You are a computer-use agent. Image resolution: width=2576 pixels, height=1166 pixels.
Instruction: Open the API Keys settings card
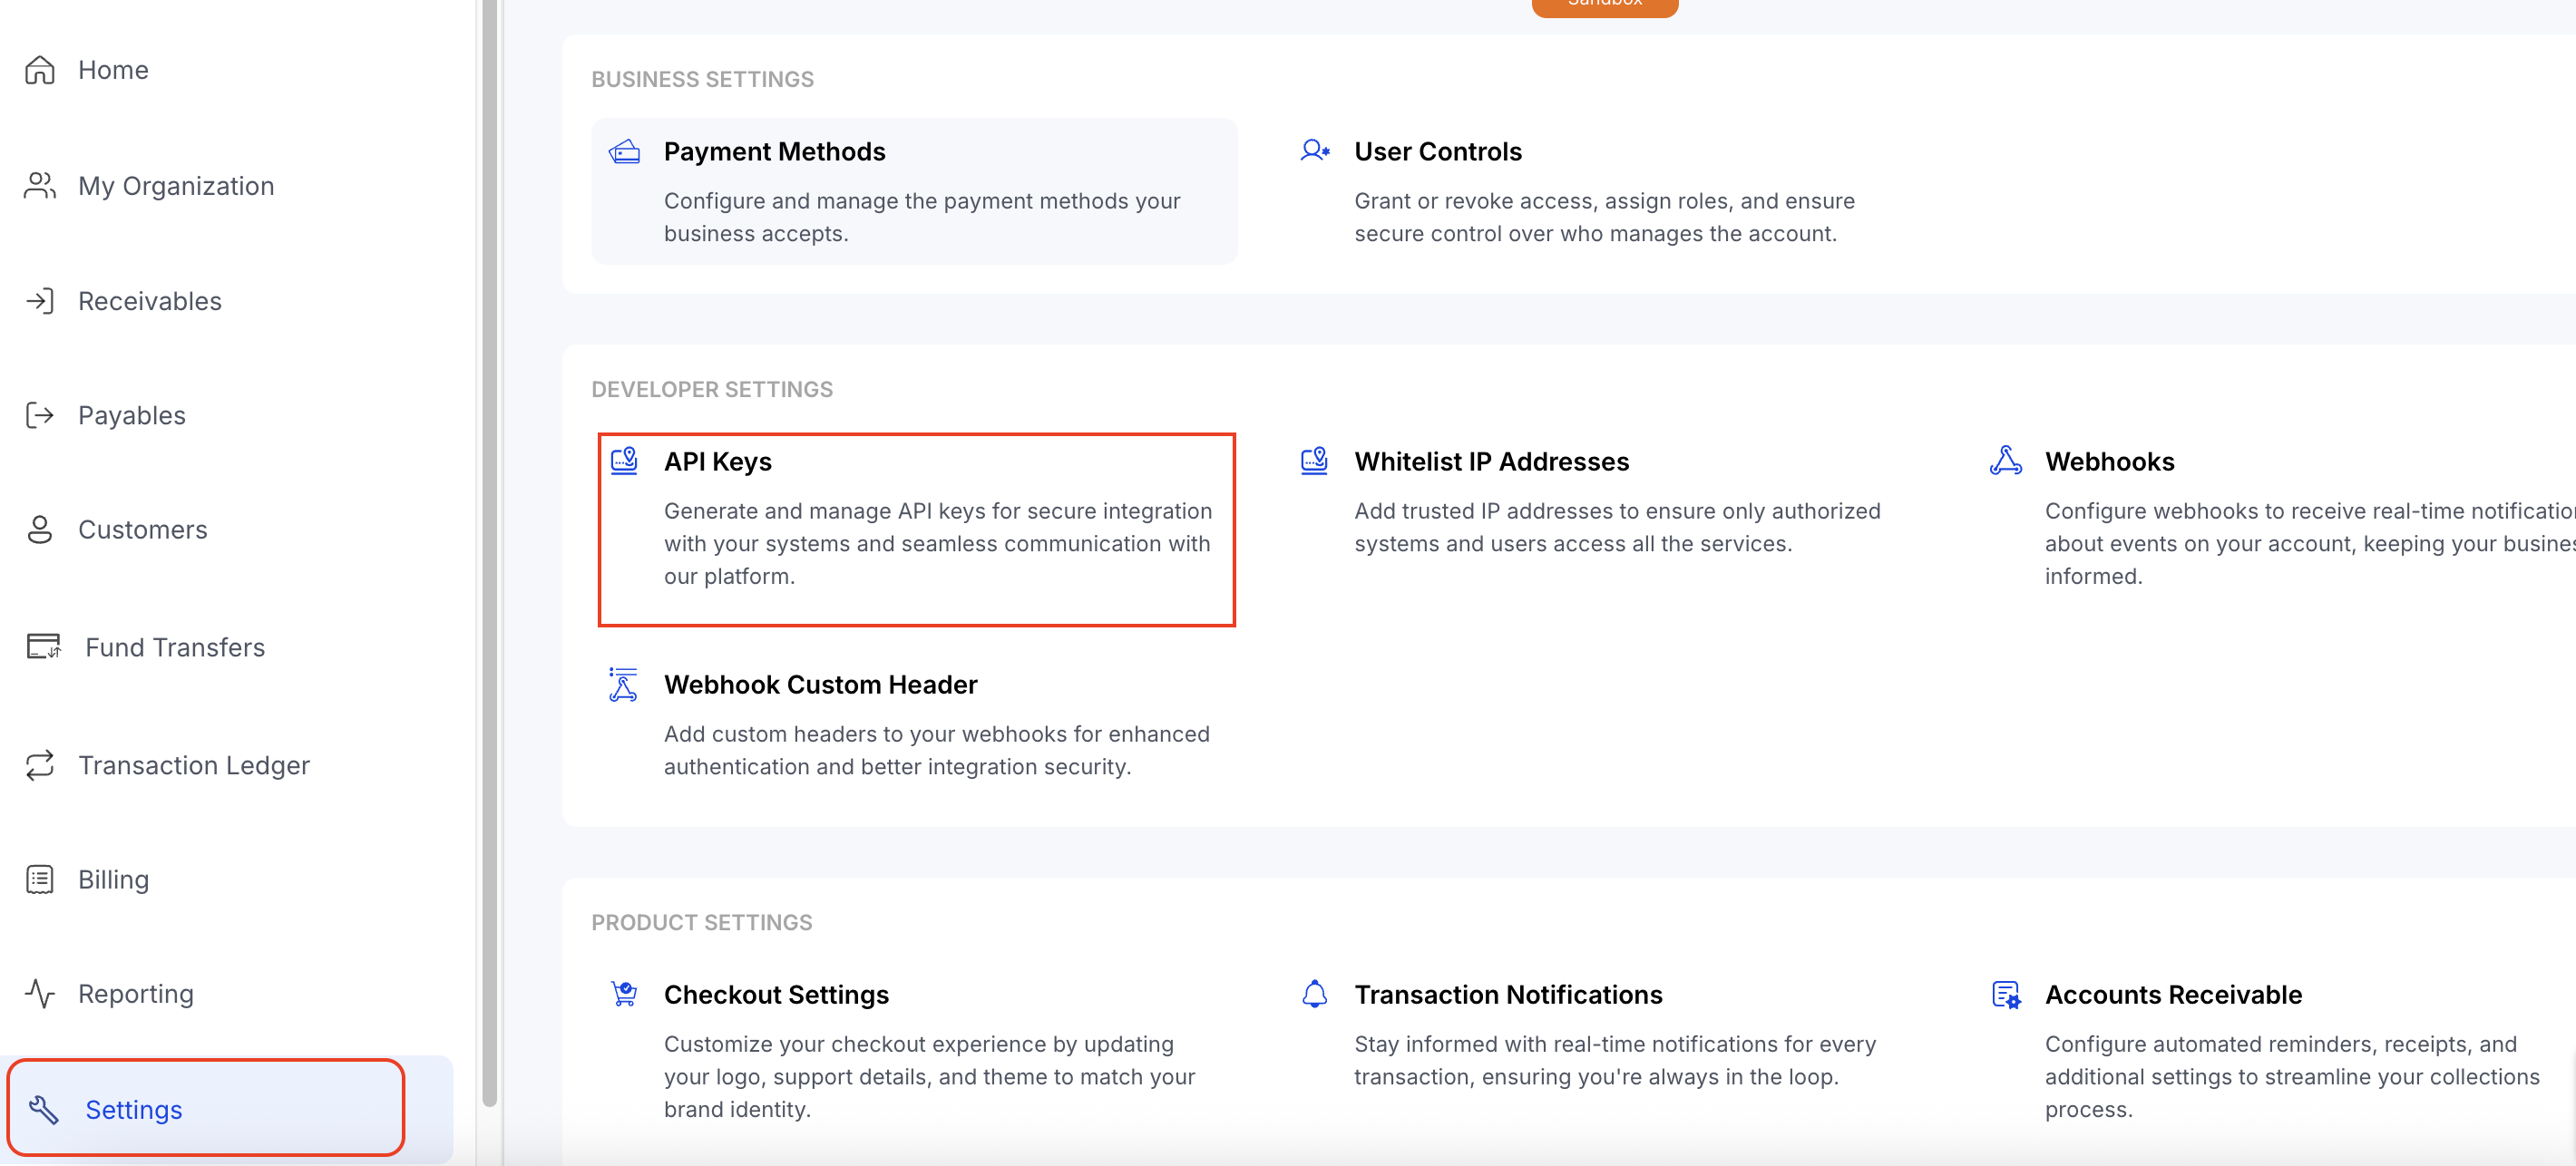point(916,529)
